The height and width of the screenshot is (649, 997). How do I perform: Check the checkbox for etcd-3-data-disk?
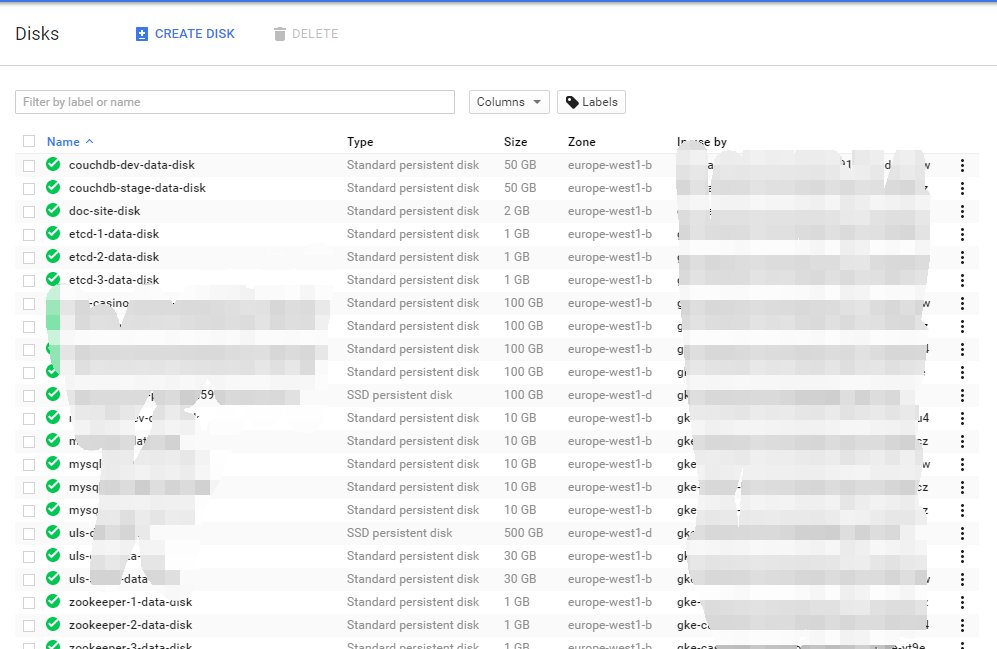pos(28,279)
